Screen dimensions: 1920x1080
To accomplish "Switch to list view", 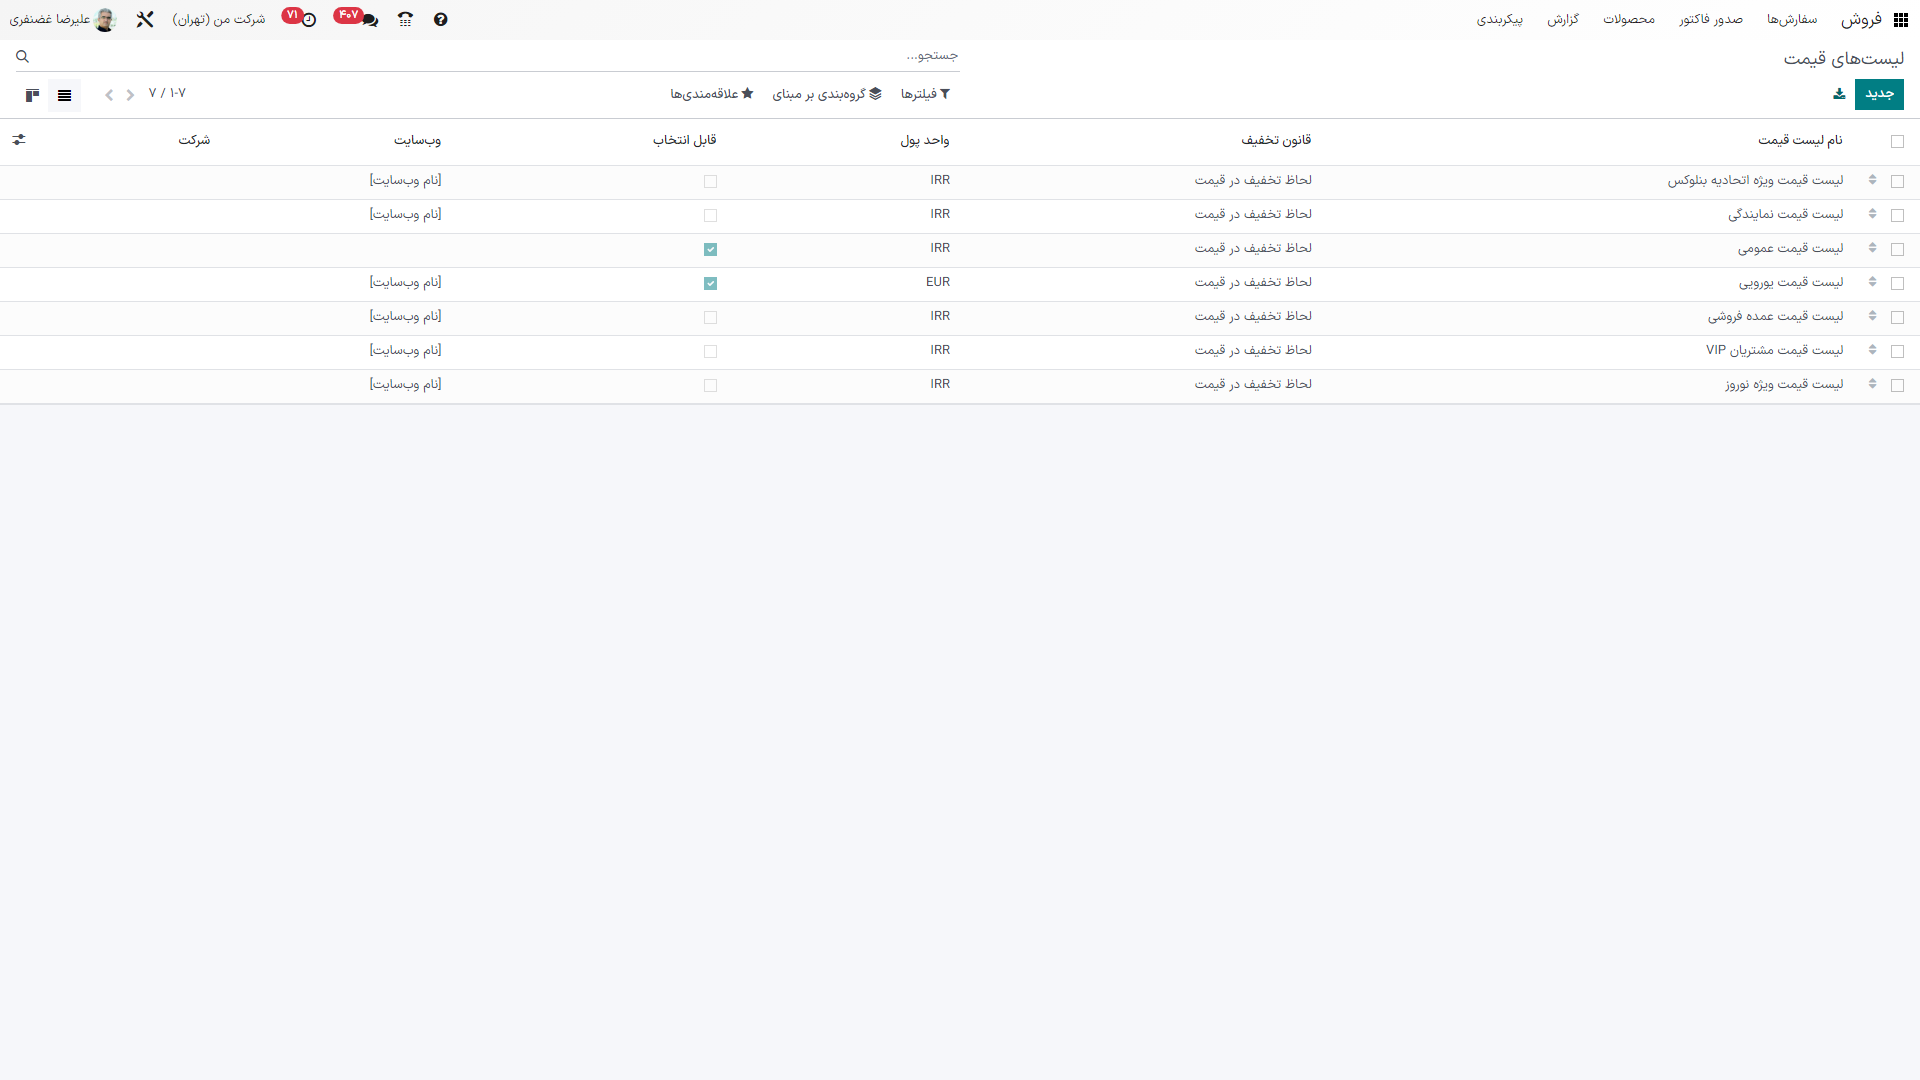I will 65,95.
